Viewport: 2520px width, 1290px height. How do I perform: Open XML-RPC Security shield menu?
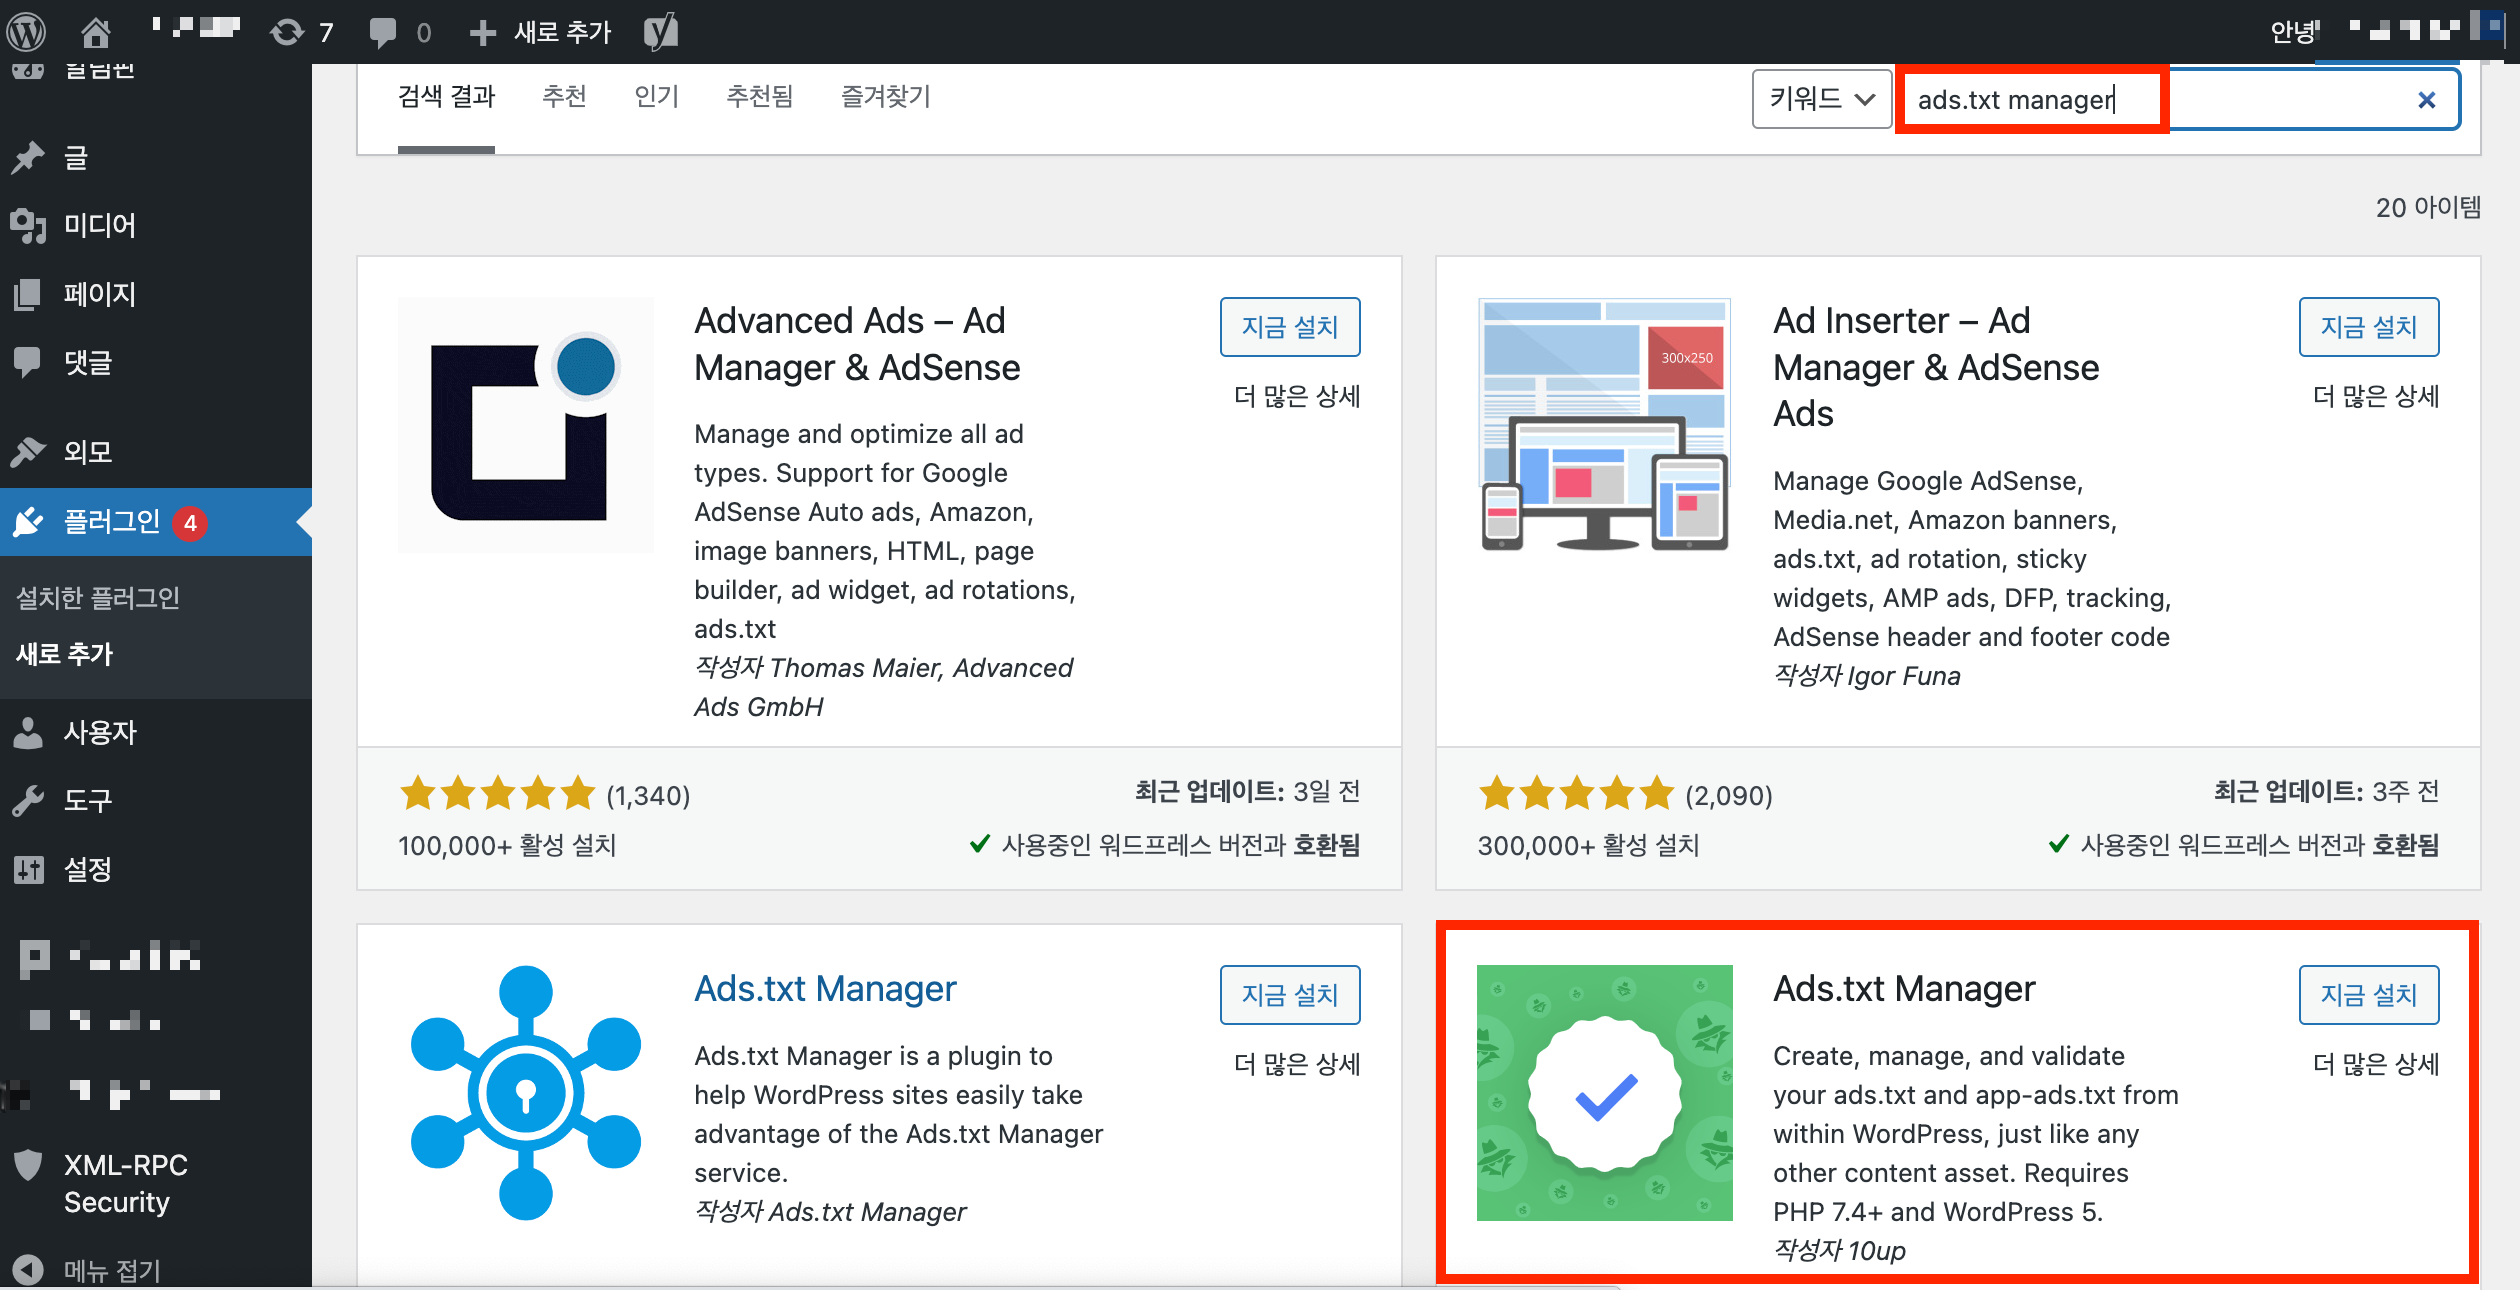pyautogui.click(x=125, y=1183)
